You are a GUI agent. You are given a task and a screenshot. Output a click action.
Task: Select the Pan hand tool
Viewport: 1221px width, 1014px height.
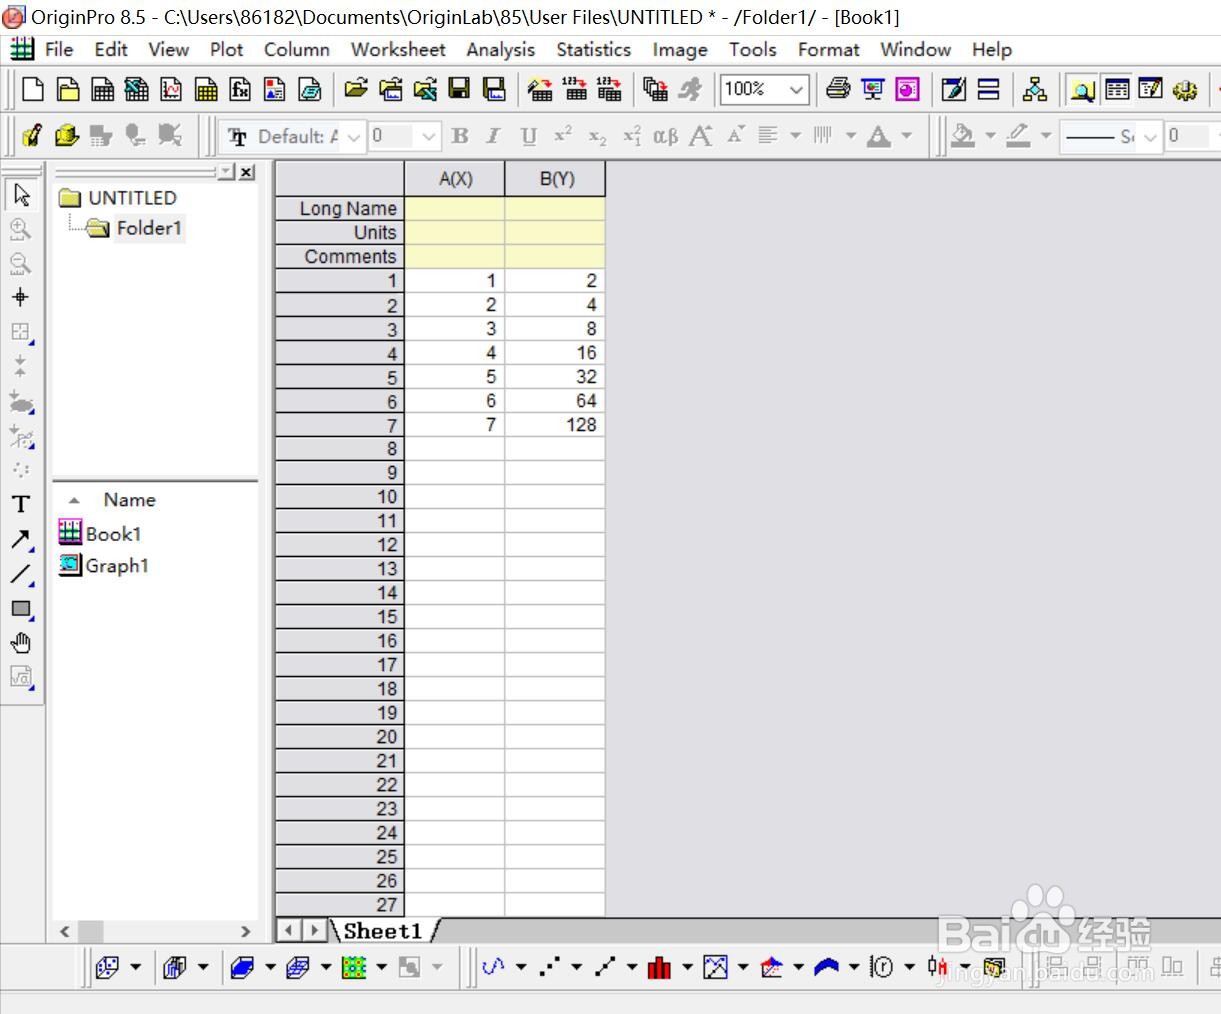tap(21, 643)
